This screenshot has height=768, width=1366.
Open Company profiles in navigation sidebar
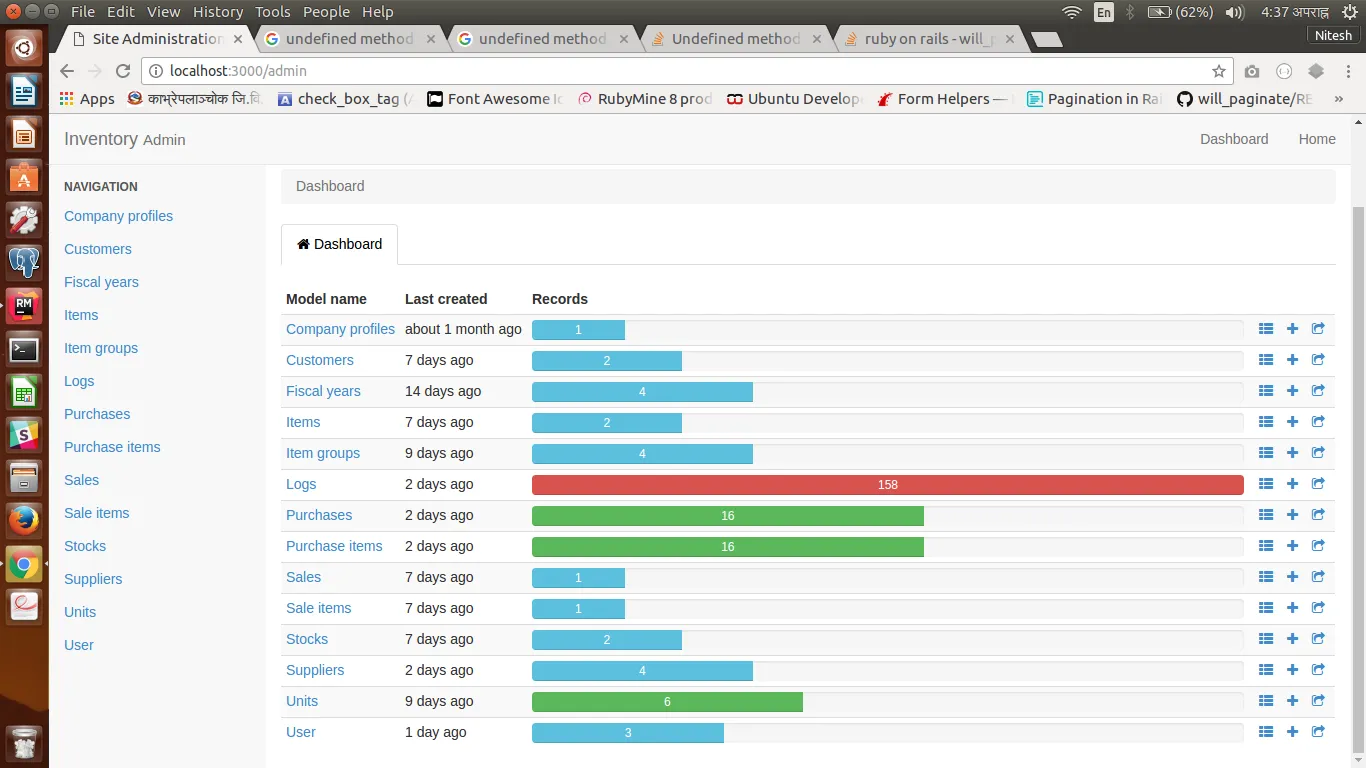click(118, 216)
